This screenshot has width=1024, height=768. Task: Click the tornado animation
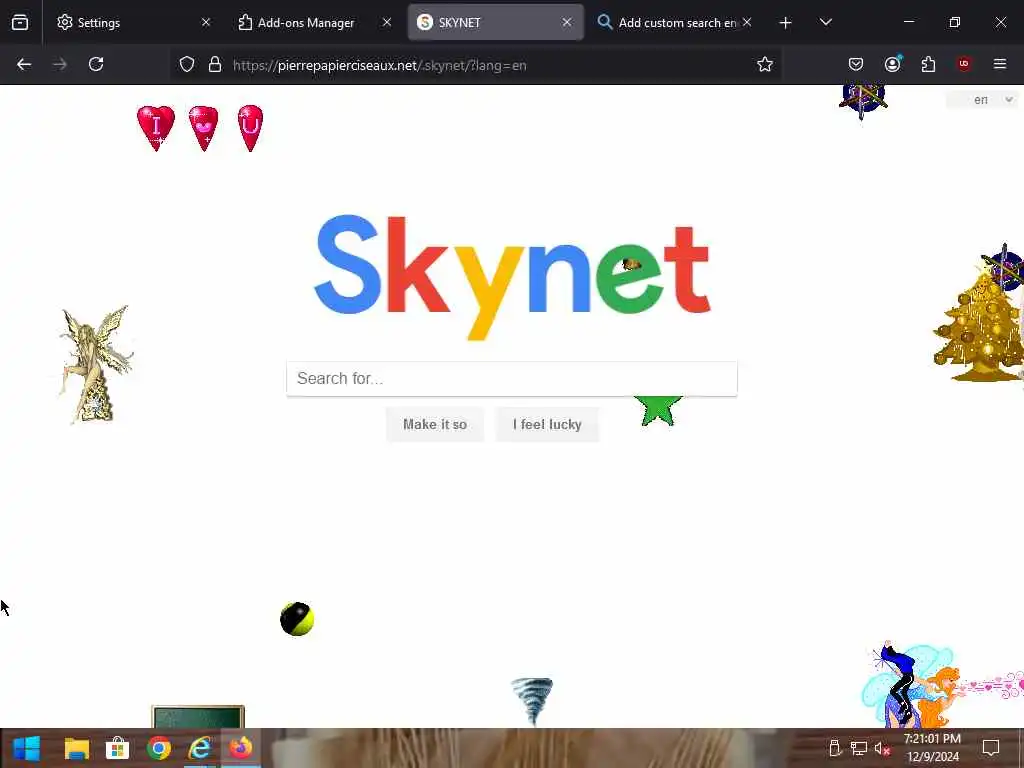pyautogui.click(x=532, y=701)
